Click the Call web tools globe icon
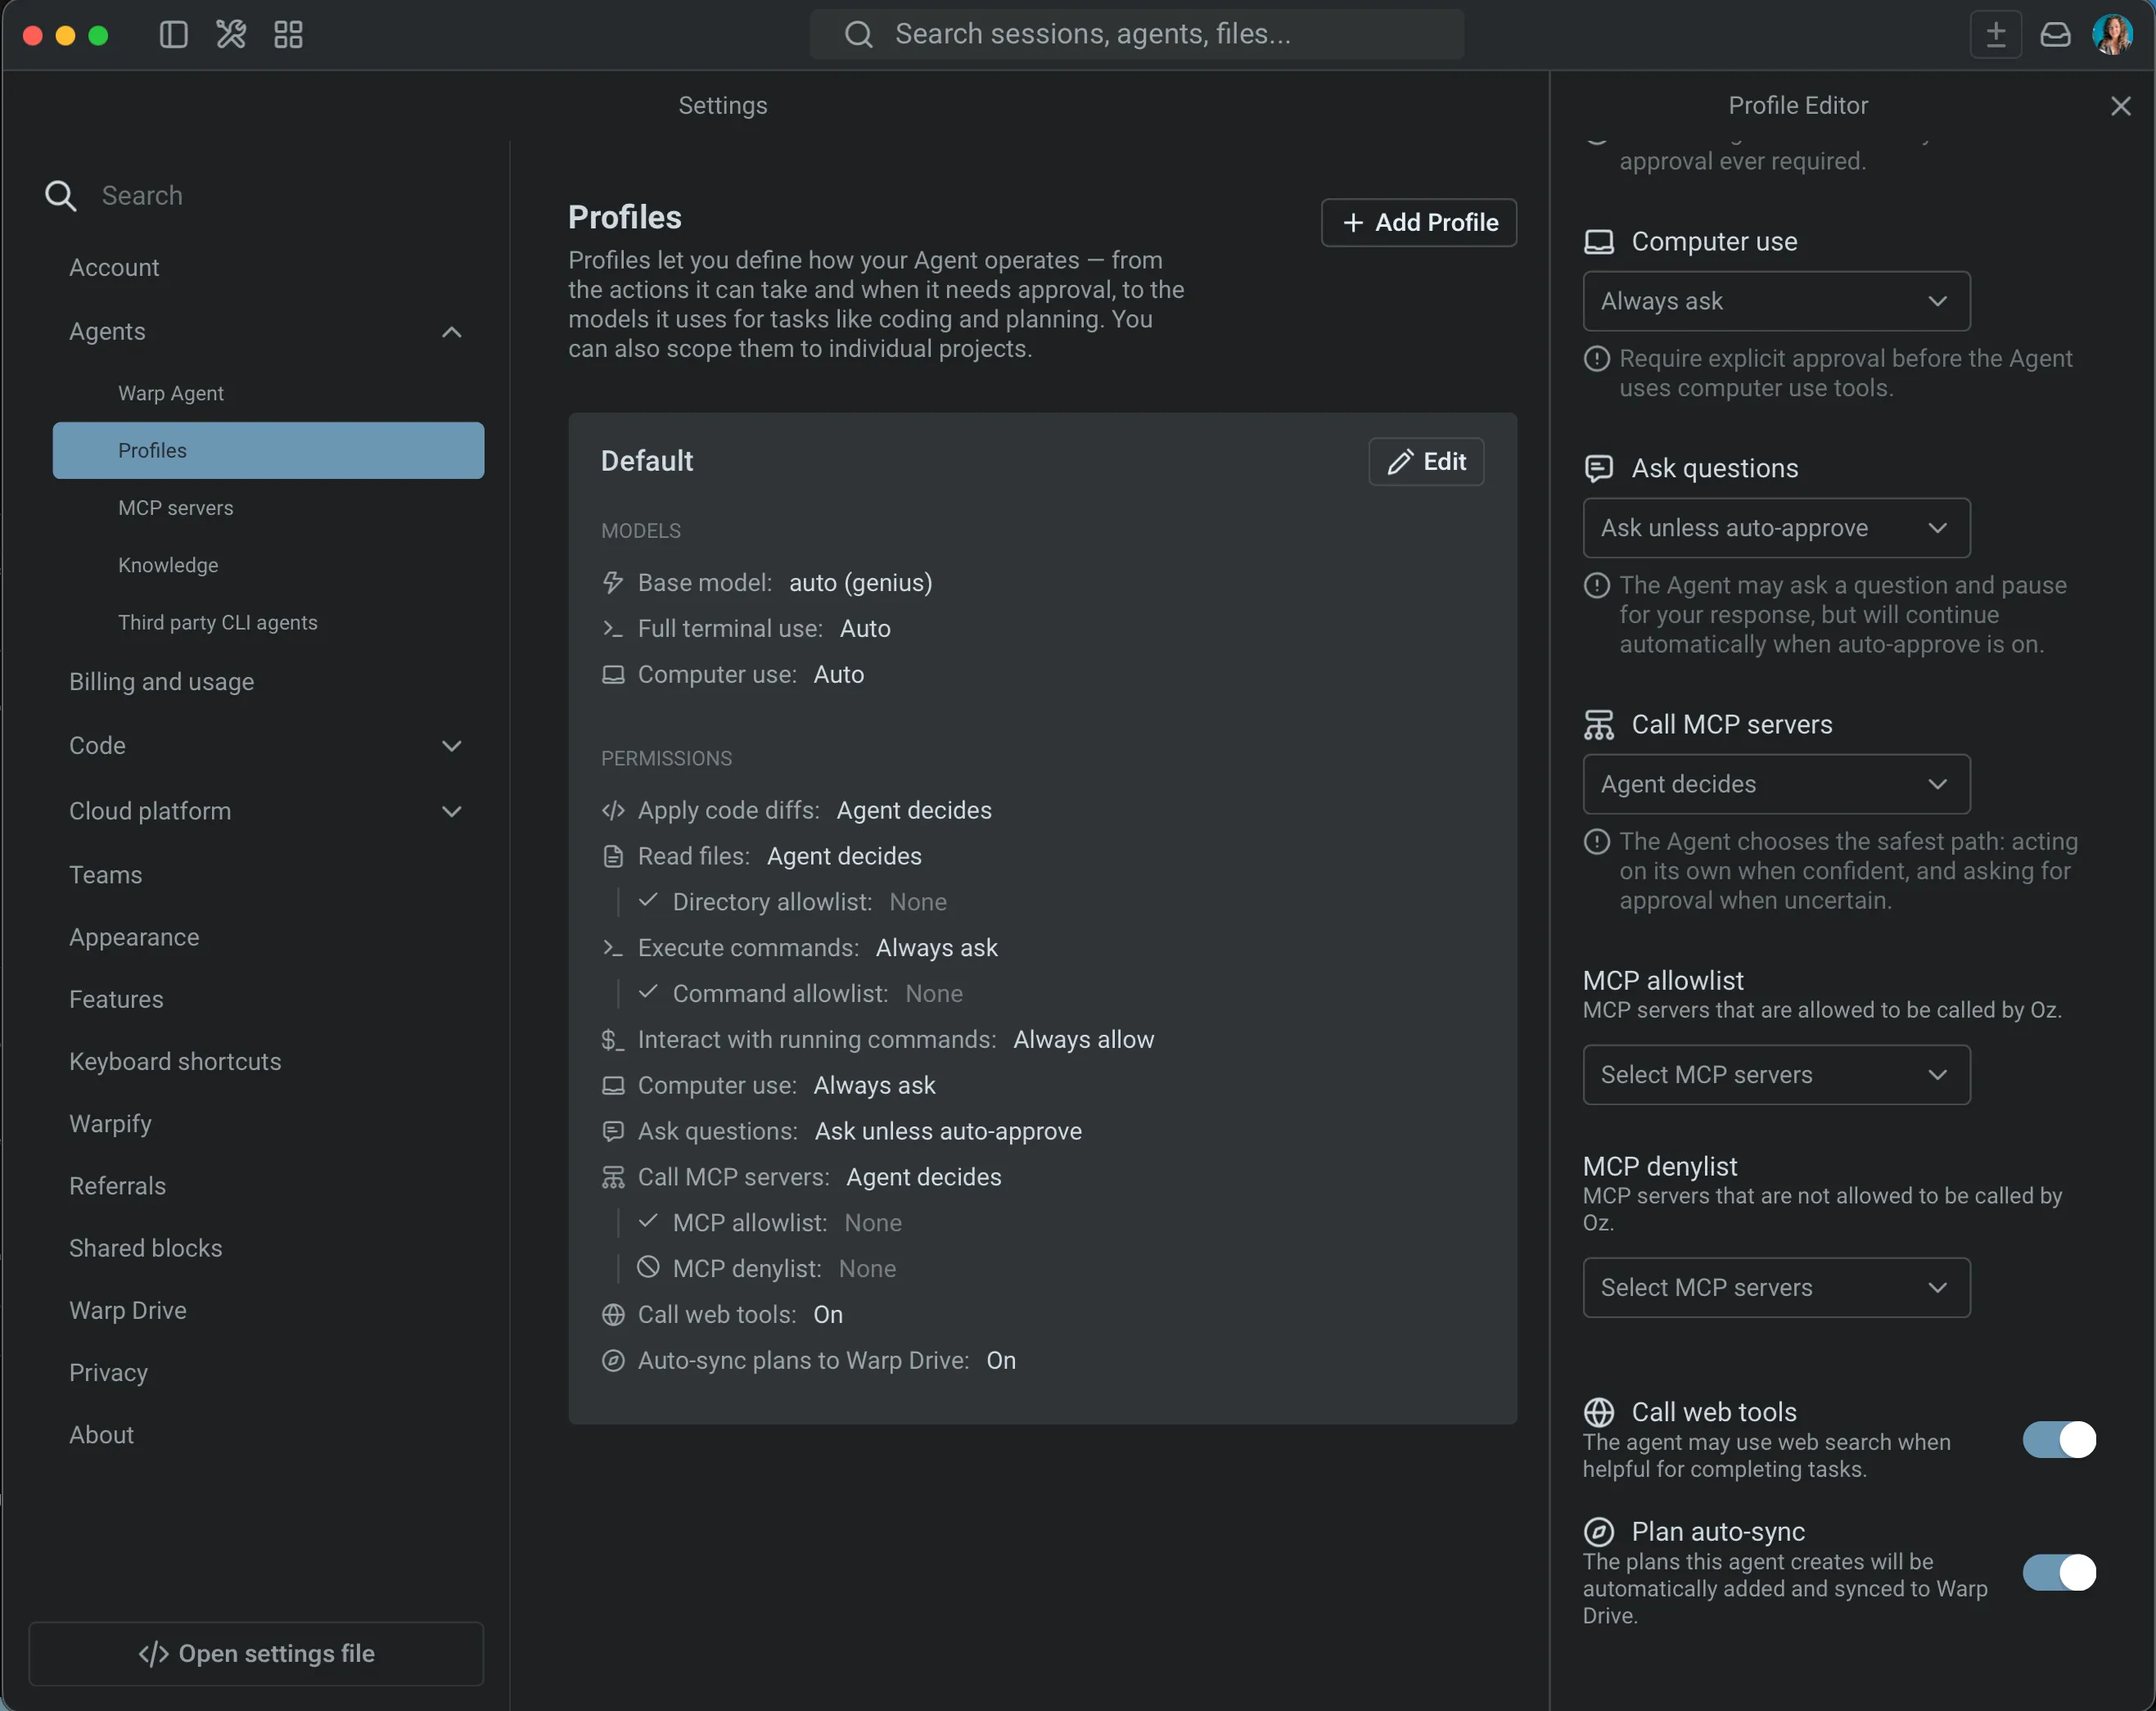This screenshot has width=2156, height=1711. 1599,1412
